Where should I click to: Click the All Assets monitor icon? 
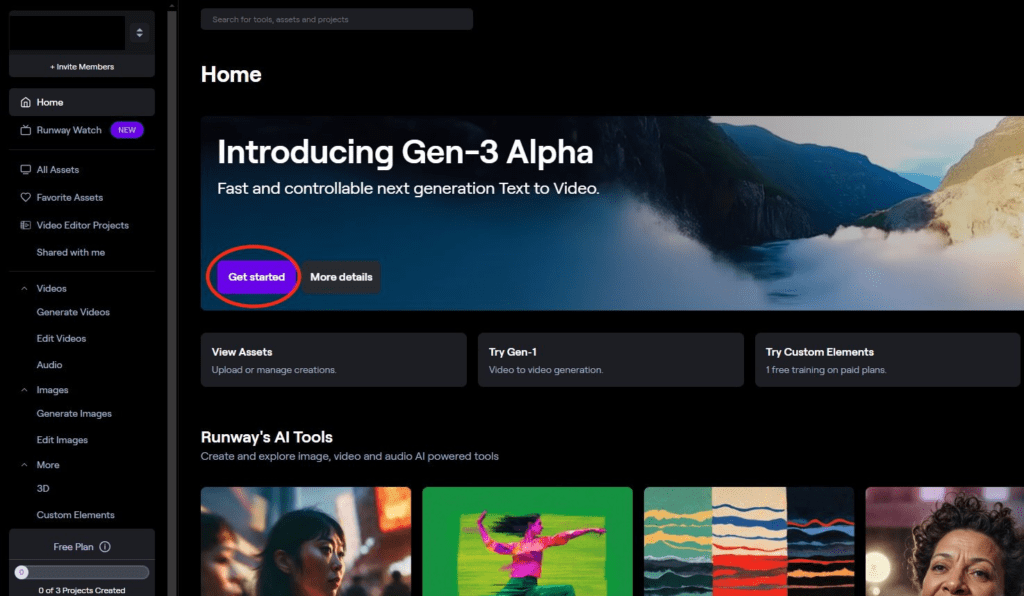tap(25, 170)
